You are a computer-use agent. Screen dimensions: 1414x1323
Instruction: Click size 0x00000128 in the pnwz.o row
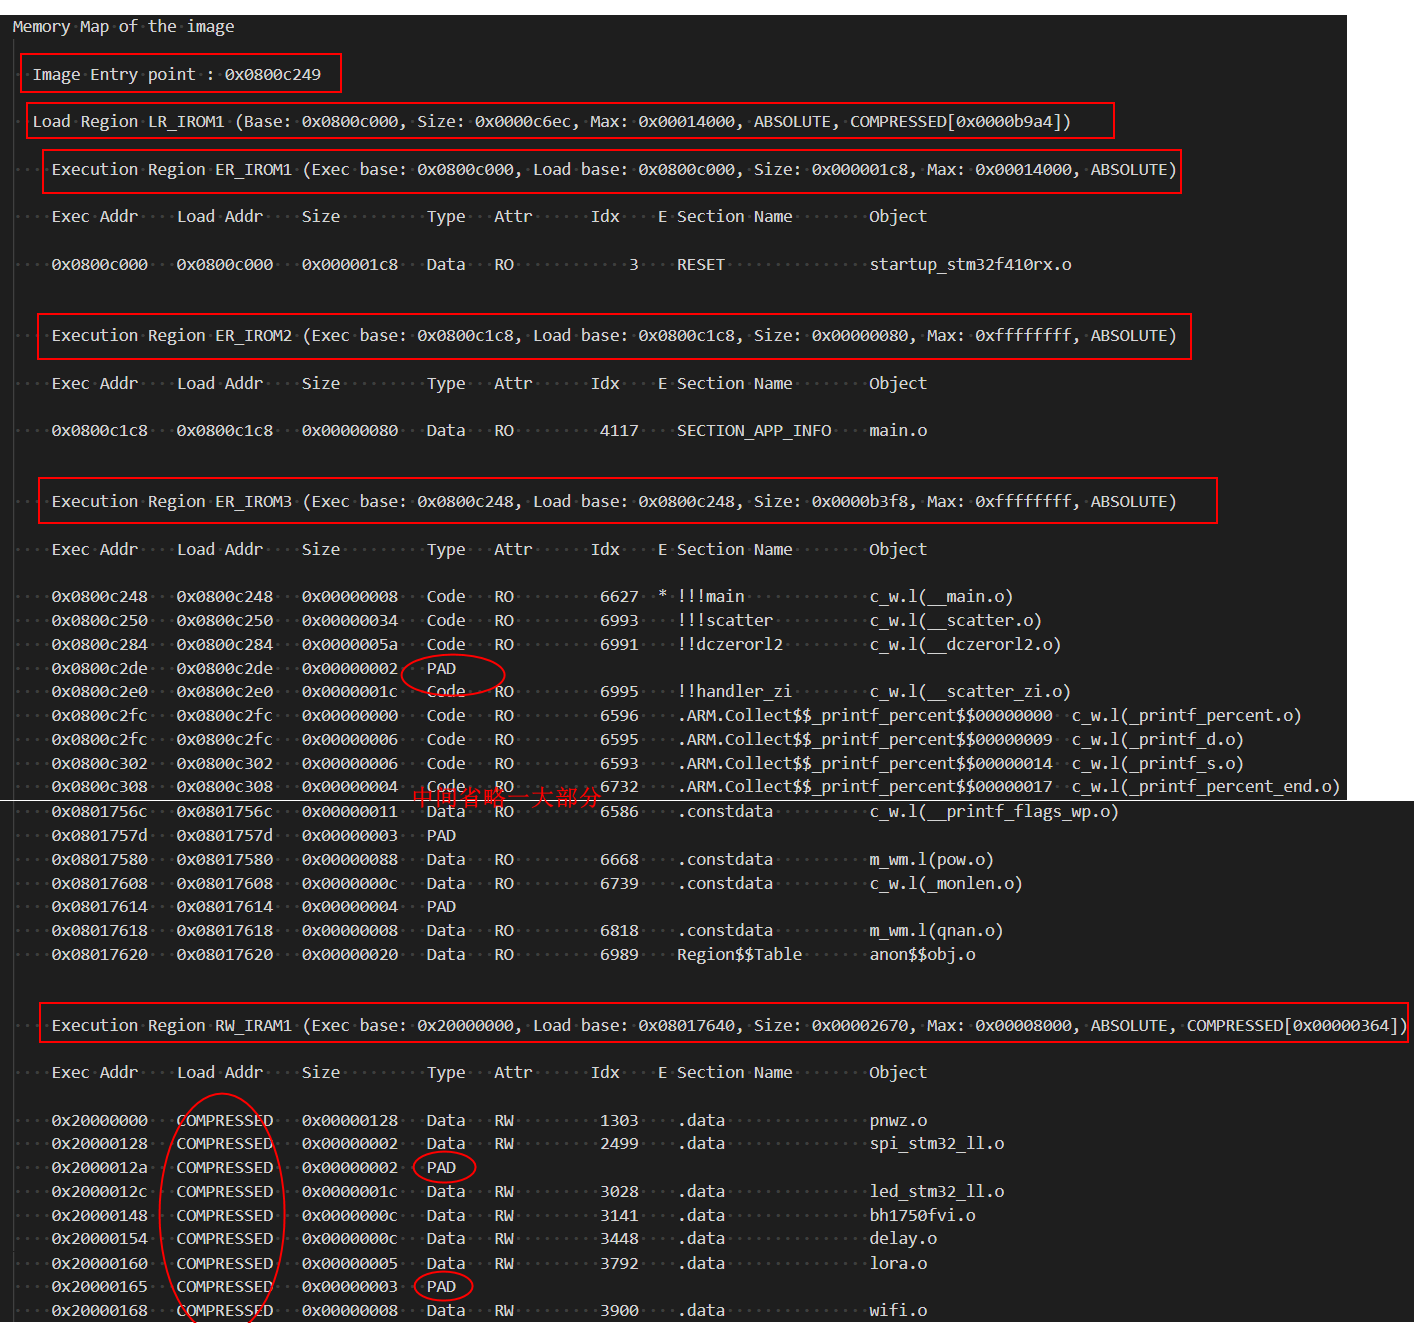point(350,1121)
